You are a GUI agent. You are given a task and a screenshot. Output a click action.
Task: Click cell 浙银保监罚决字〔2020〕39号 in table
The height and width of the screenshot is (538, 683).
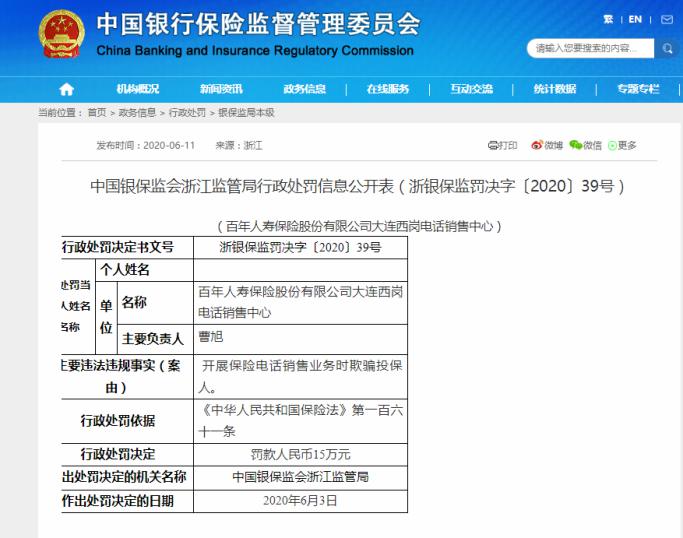click(300, 247)
